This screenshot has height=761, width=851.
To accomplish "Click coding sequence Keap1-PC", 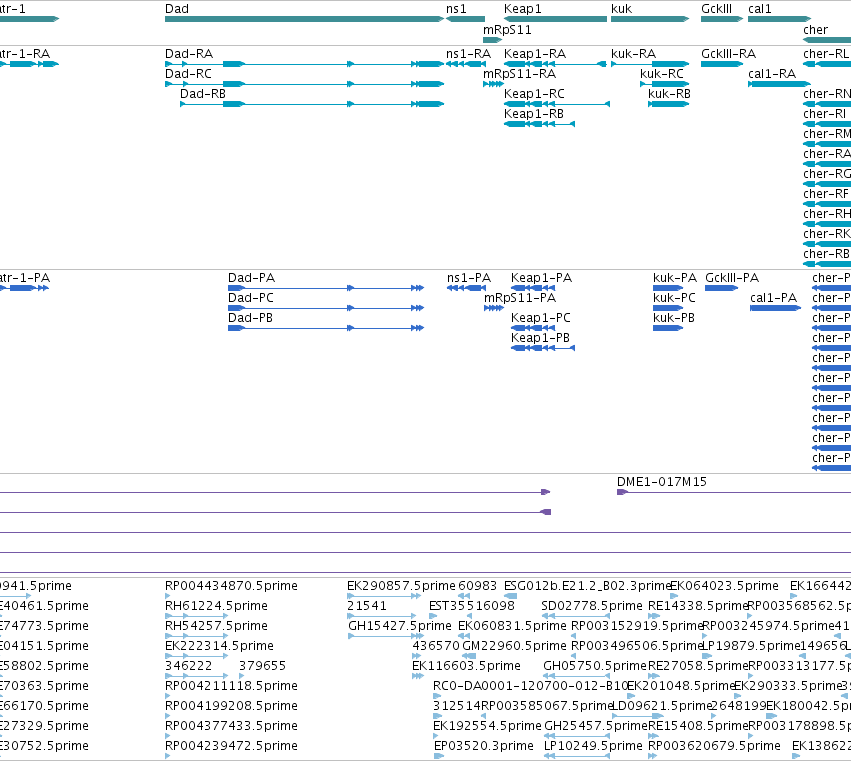I will pyautogui.click(x=541, y=318).
